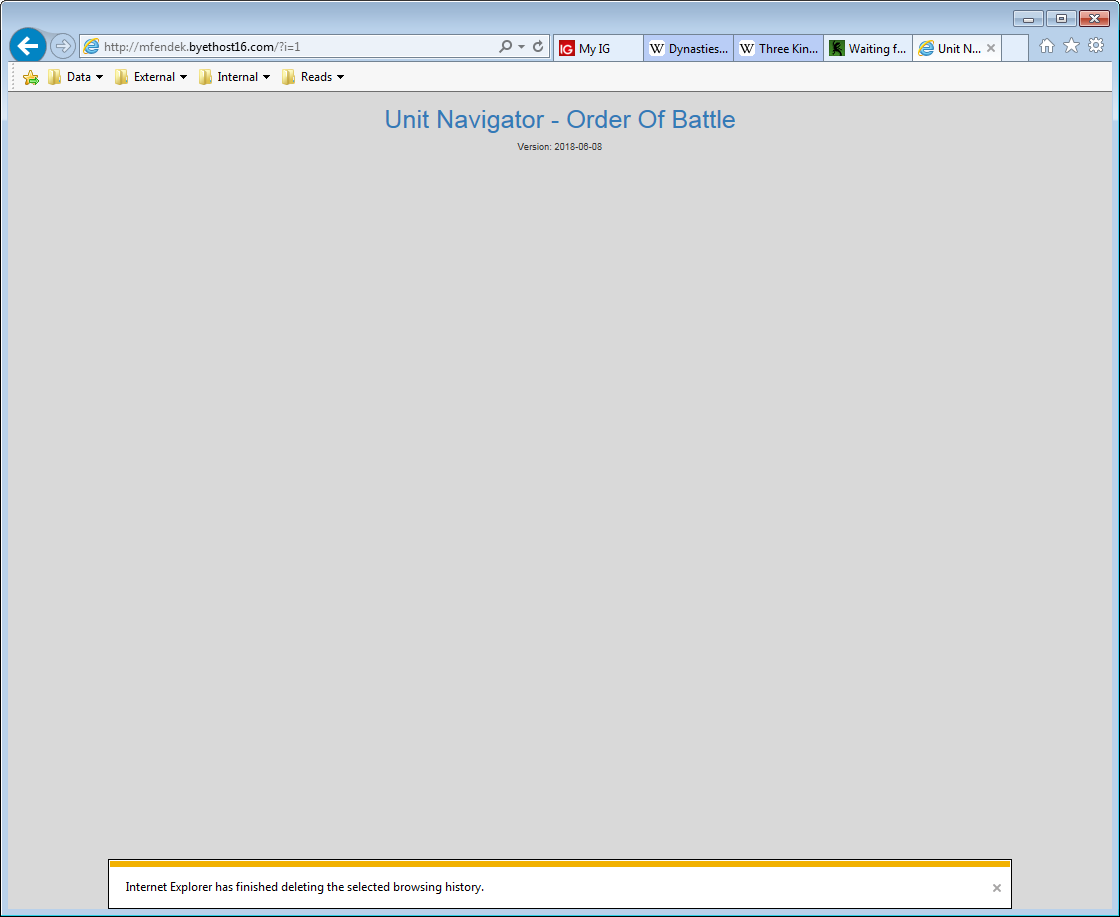The height and width of the screenshot is (917, 1120).
Task: Open the Home page icon
Action: (x=1047, y=46)
